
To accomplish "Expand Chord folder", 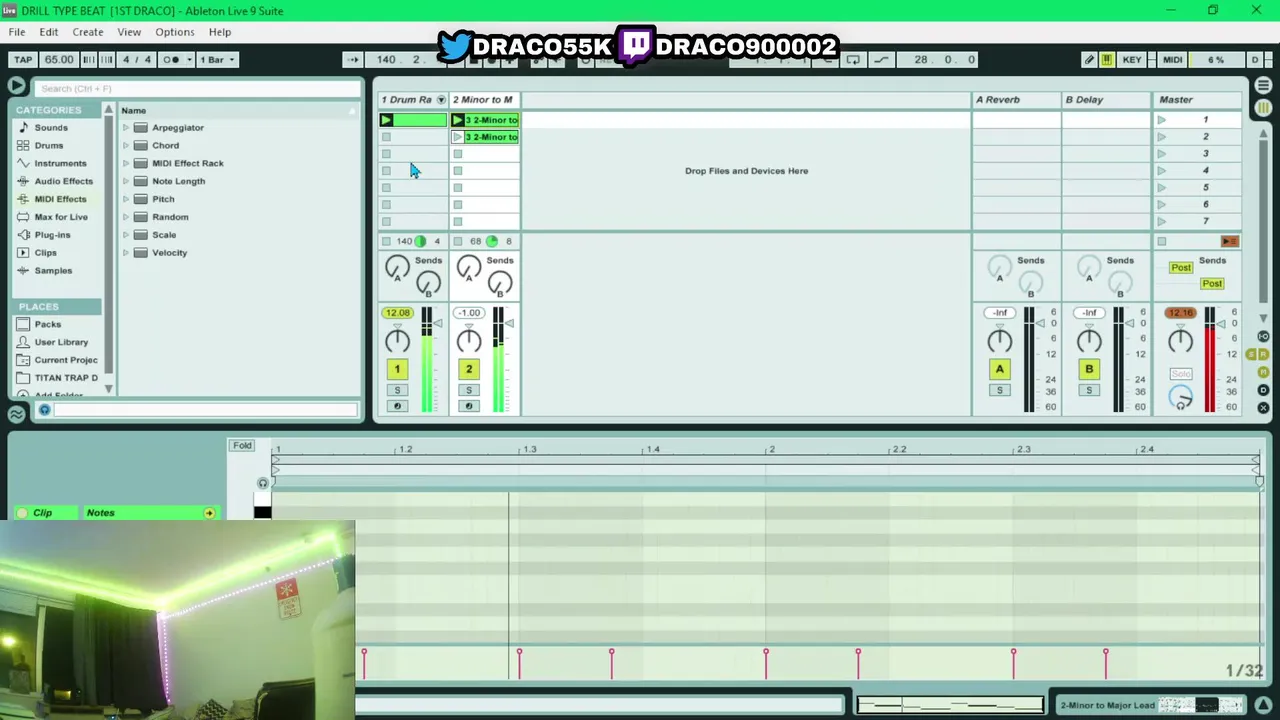I will [126, 146].
